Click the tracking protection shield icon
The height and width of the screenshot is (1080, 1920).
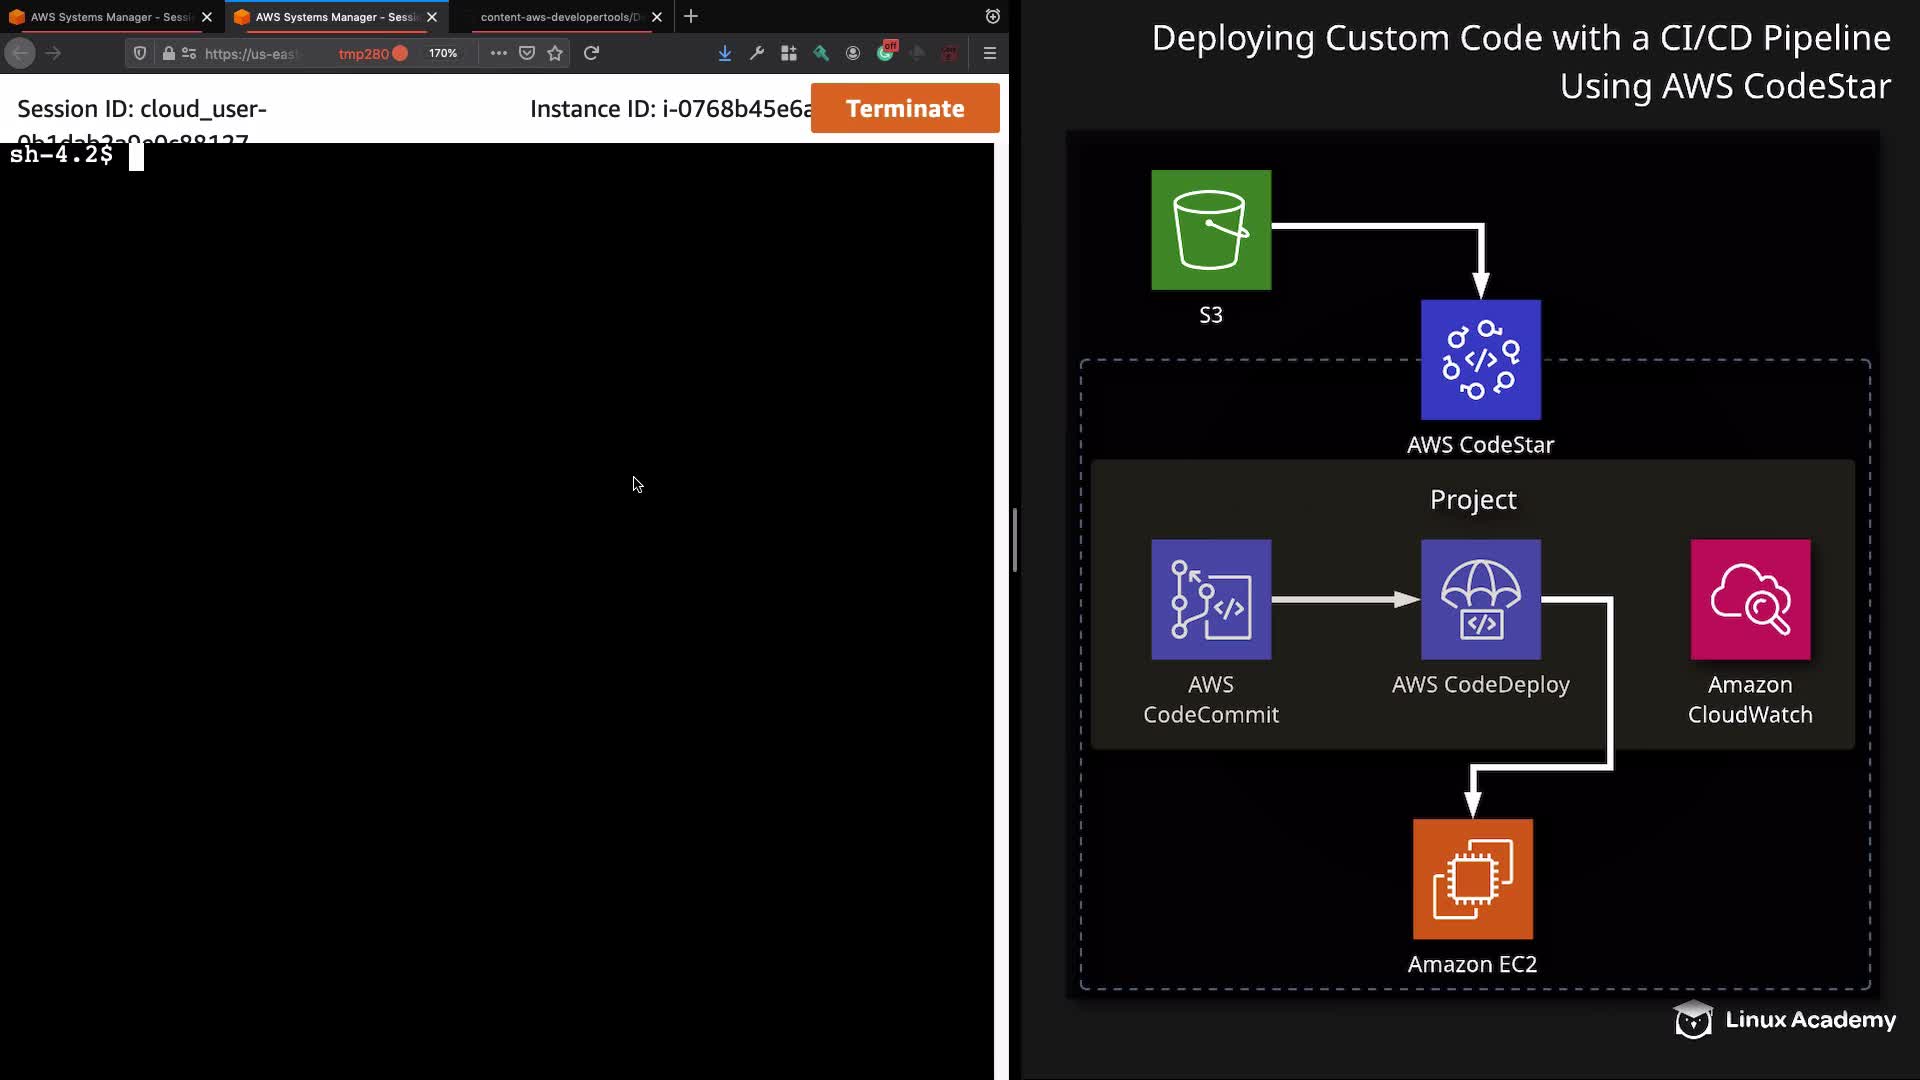(140, 53)
